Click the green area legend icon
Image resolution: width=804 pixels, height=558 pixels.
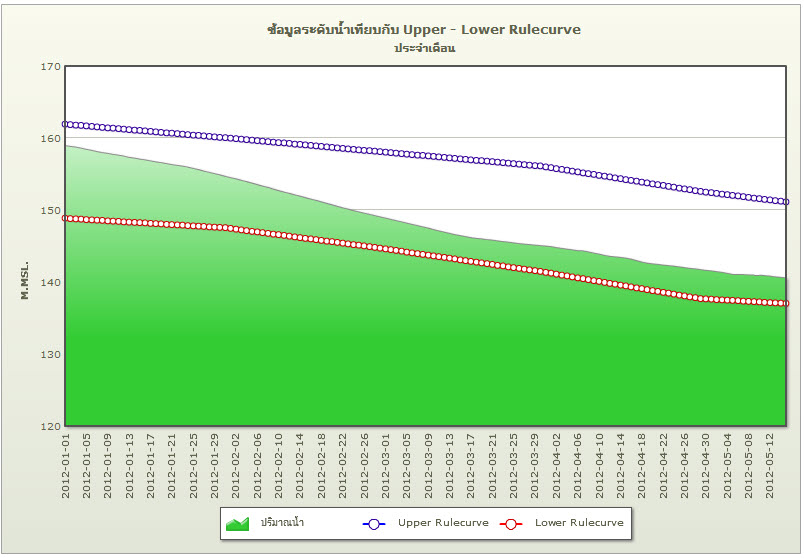(x=237, y=524)
